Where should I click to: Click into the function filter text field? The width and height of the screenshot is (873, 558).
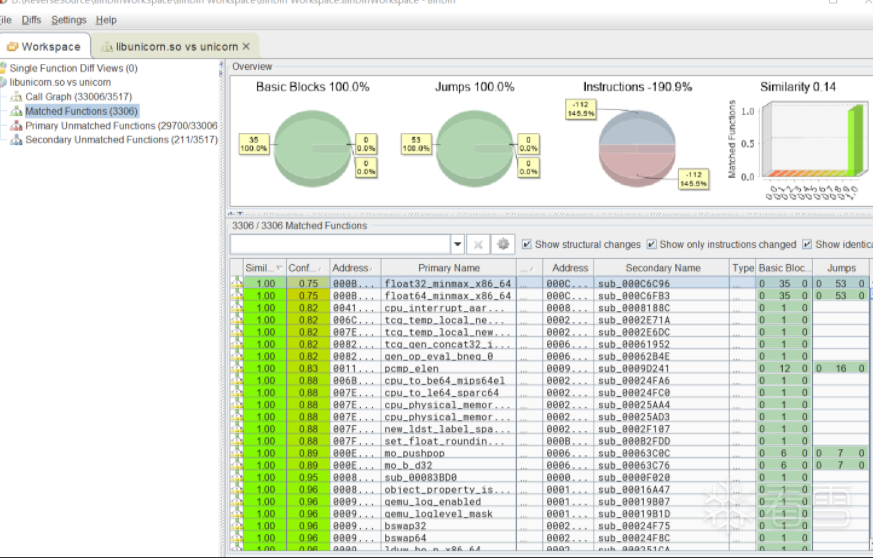[x=340, y=244]
